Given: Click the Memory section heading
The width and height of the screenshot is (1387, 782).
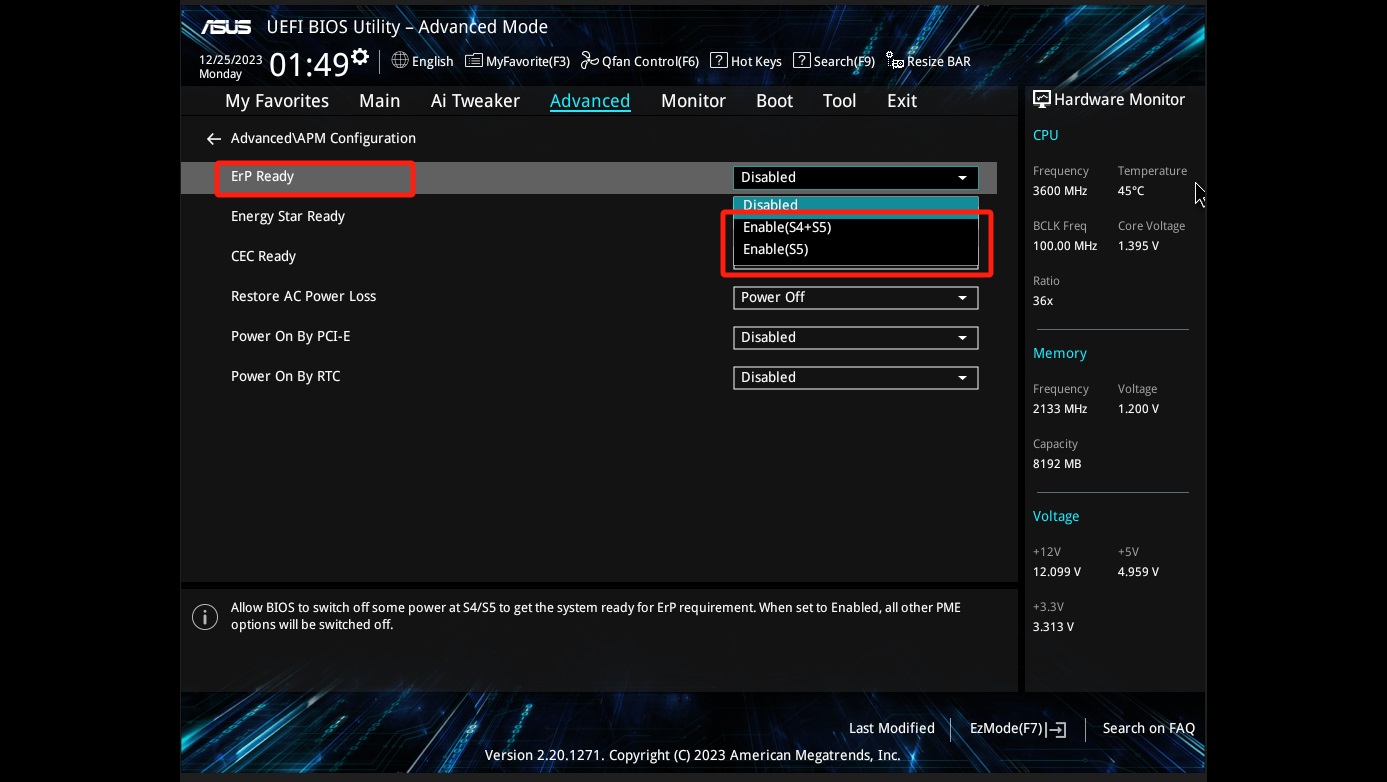Looking at the screenshot, I should tap(1060, 353).
